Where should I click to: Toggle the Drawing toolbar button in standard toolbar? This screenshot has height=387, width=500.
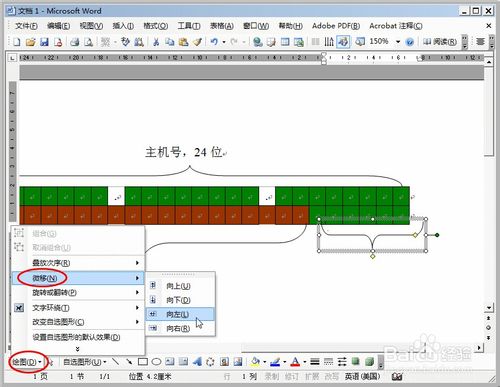click(x=343, y=42)
